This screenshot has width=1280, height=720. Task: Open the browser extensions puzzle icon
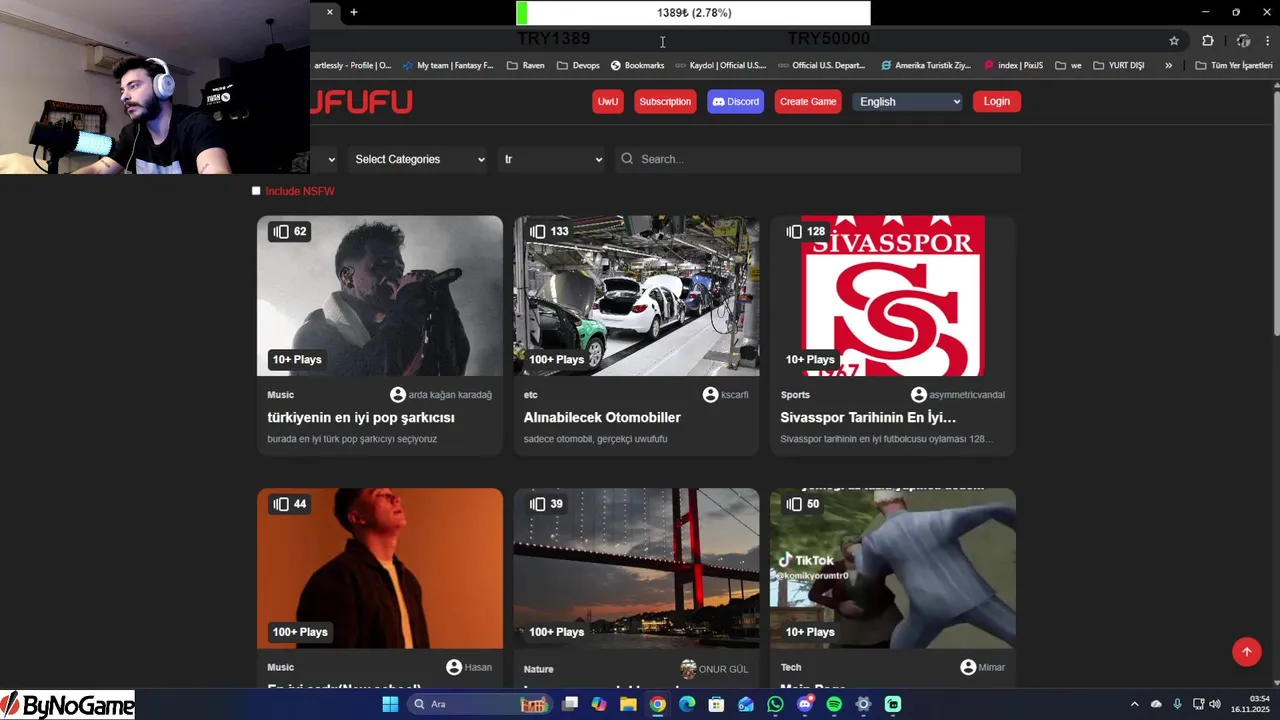1208,41
